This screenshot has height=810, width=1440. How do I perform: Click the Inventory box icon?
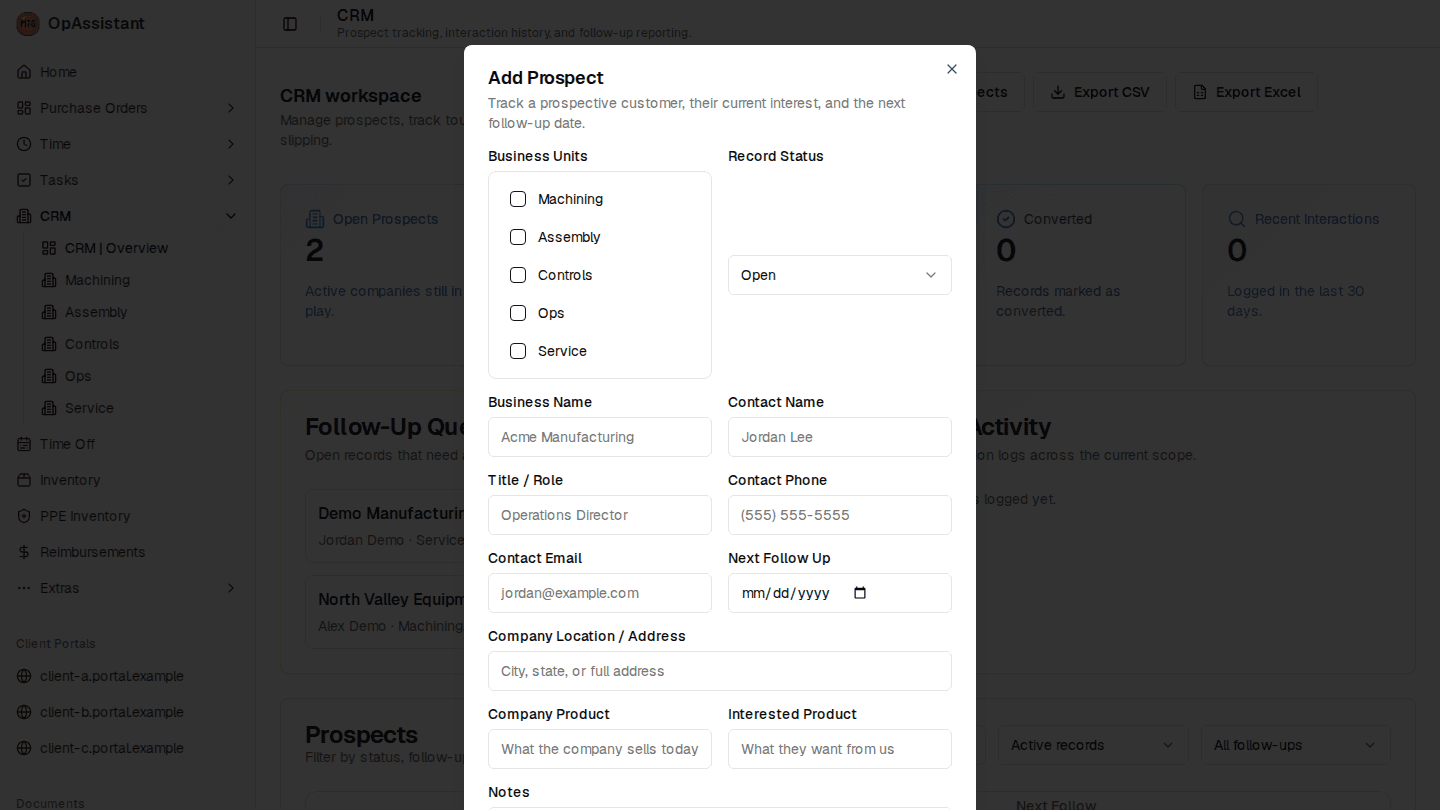[24, 480]
